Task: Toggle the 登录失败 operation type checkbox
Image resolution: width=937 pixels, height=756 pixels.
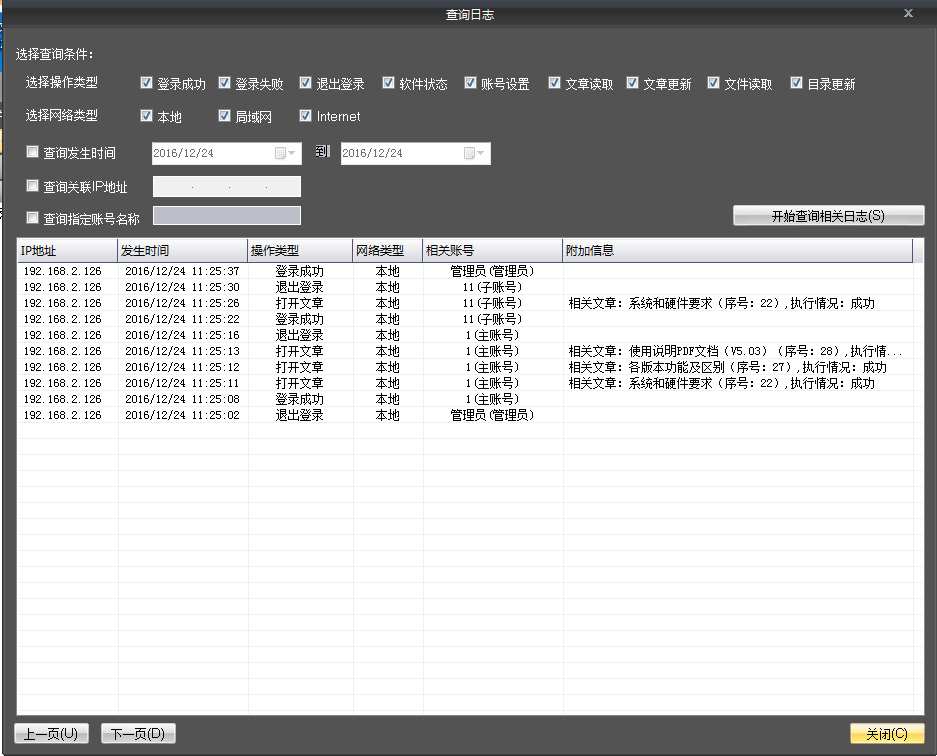Action: coord(225,84)
